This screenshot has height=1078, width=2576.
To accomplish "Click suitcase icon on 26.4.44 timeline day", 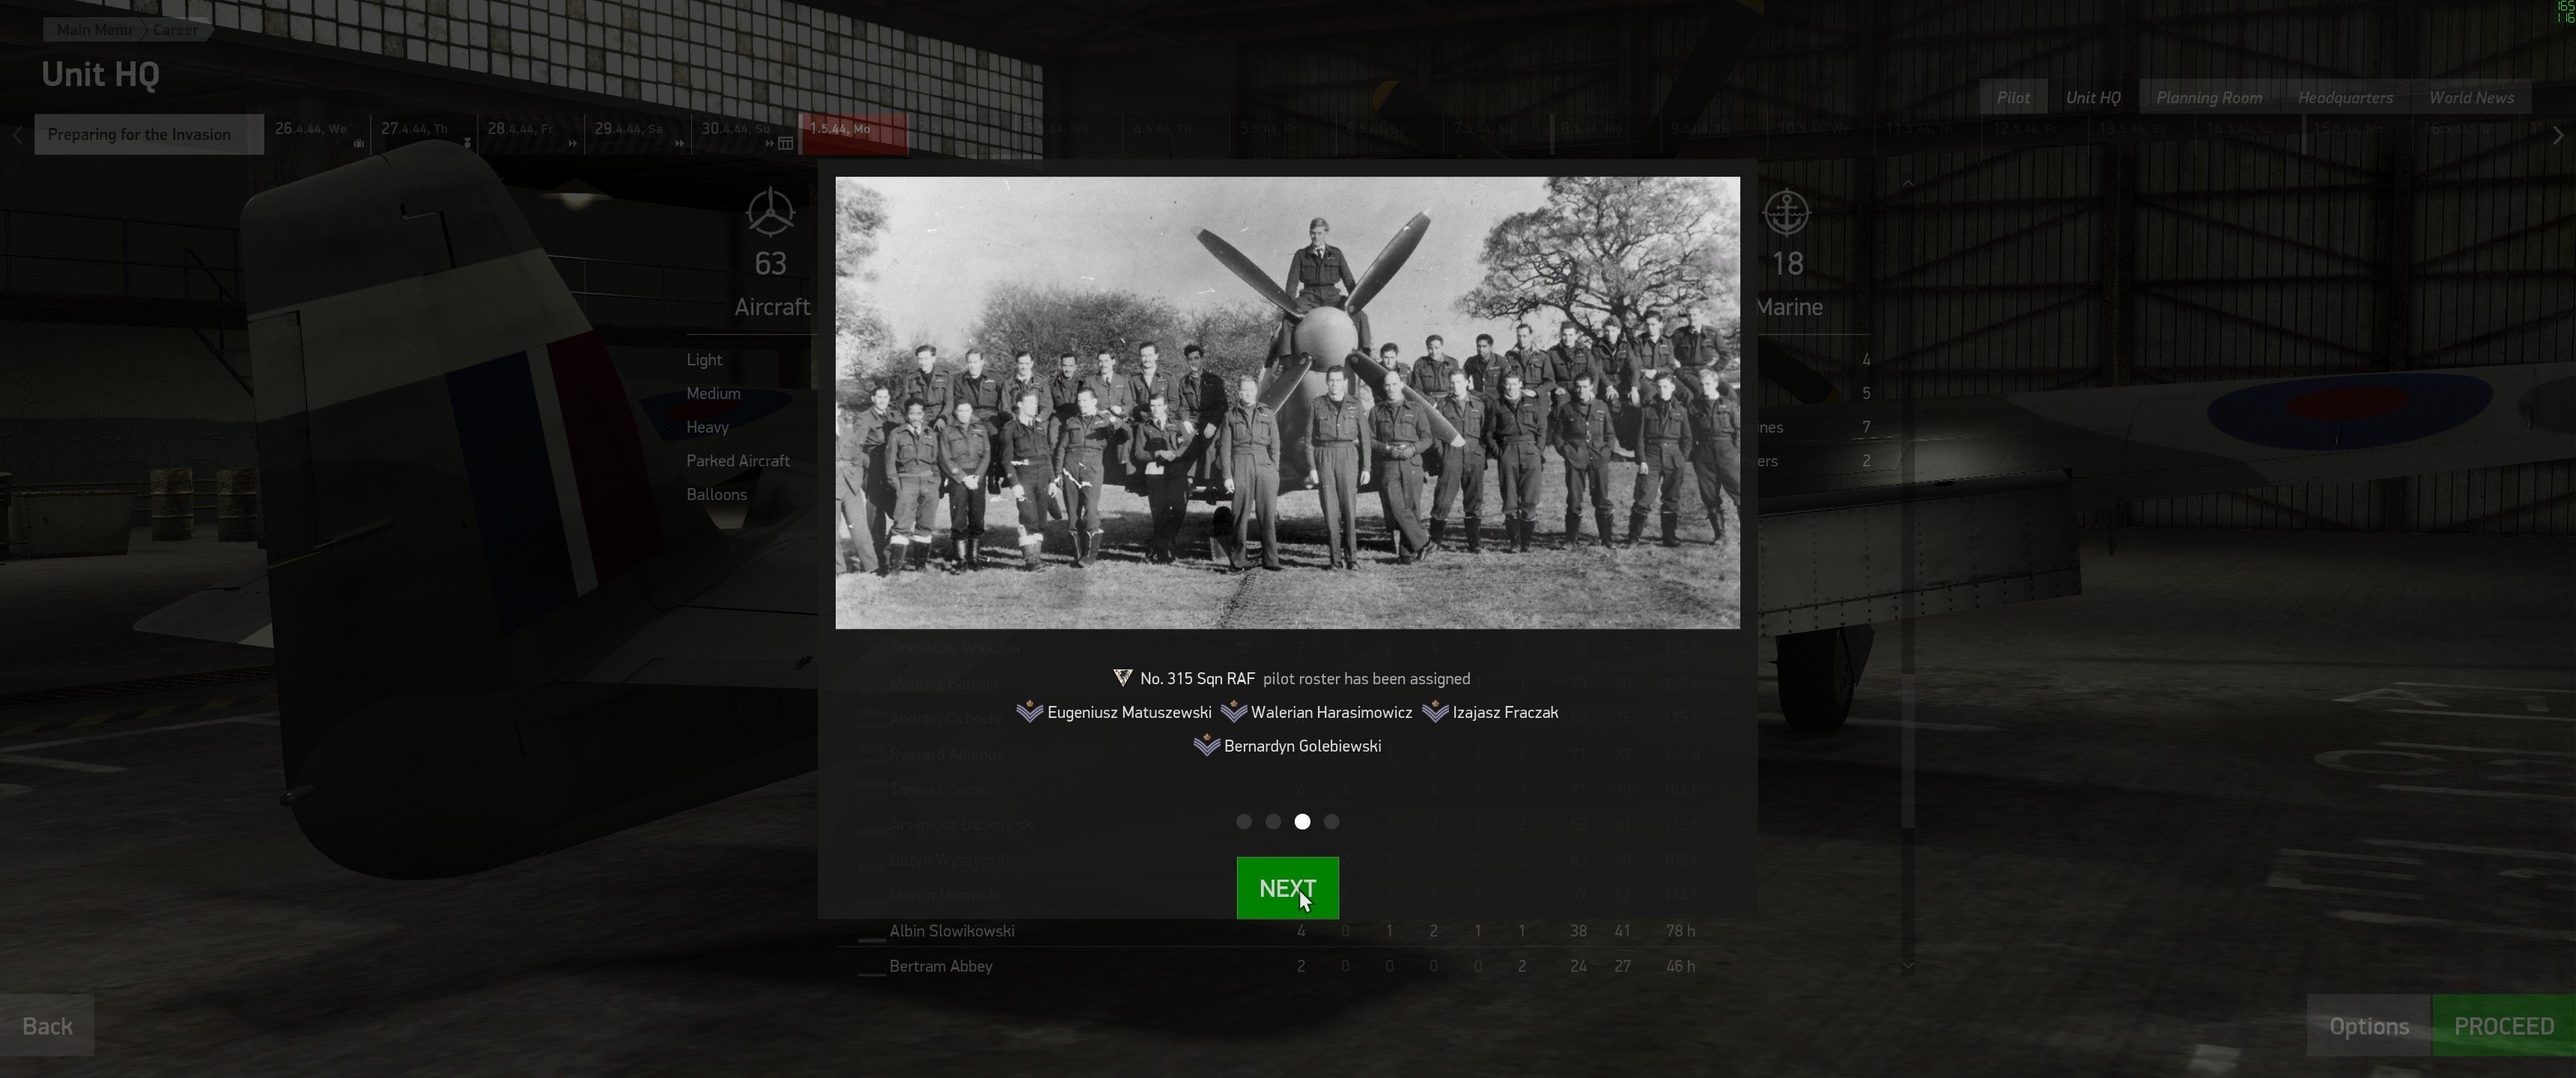I will pyautogui.click(x=358, y=143).
